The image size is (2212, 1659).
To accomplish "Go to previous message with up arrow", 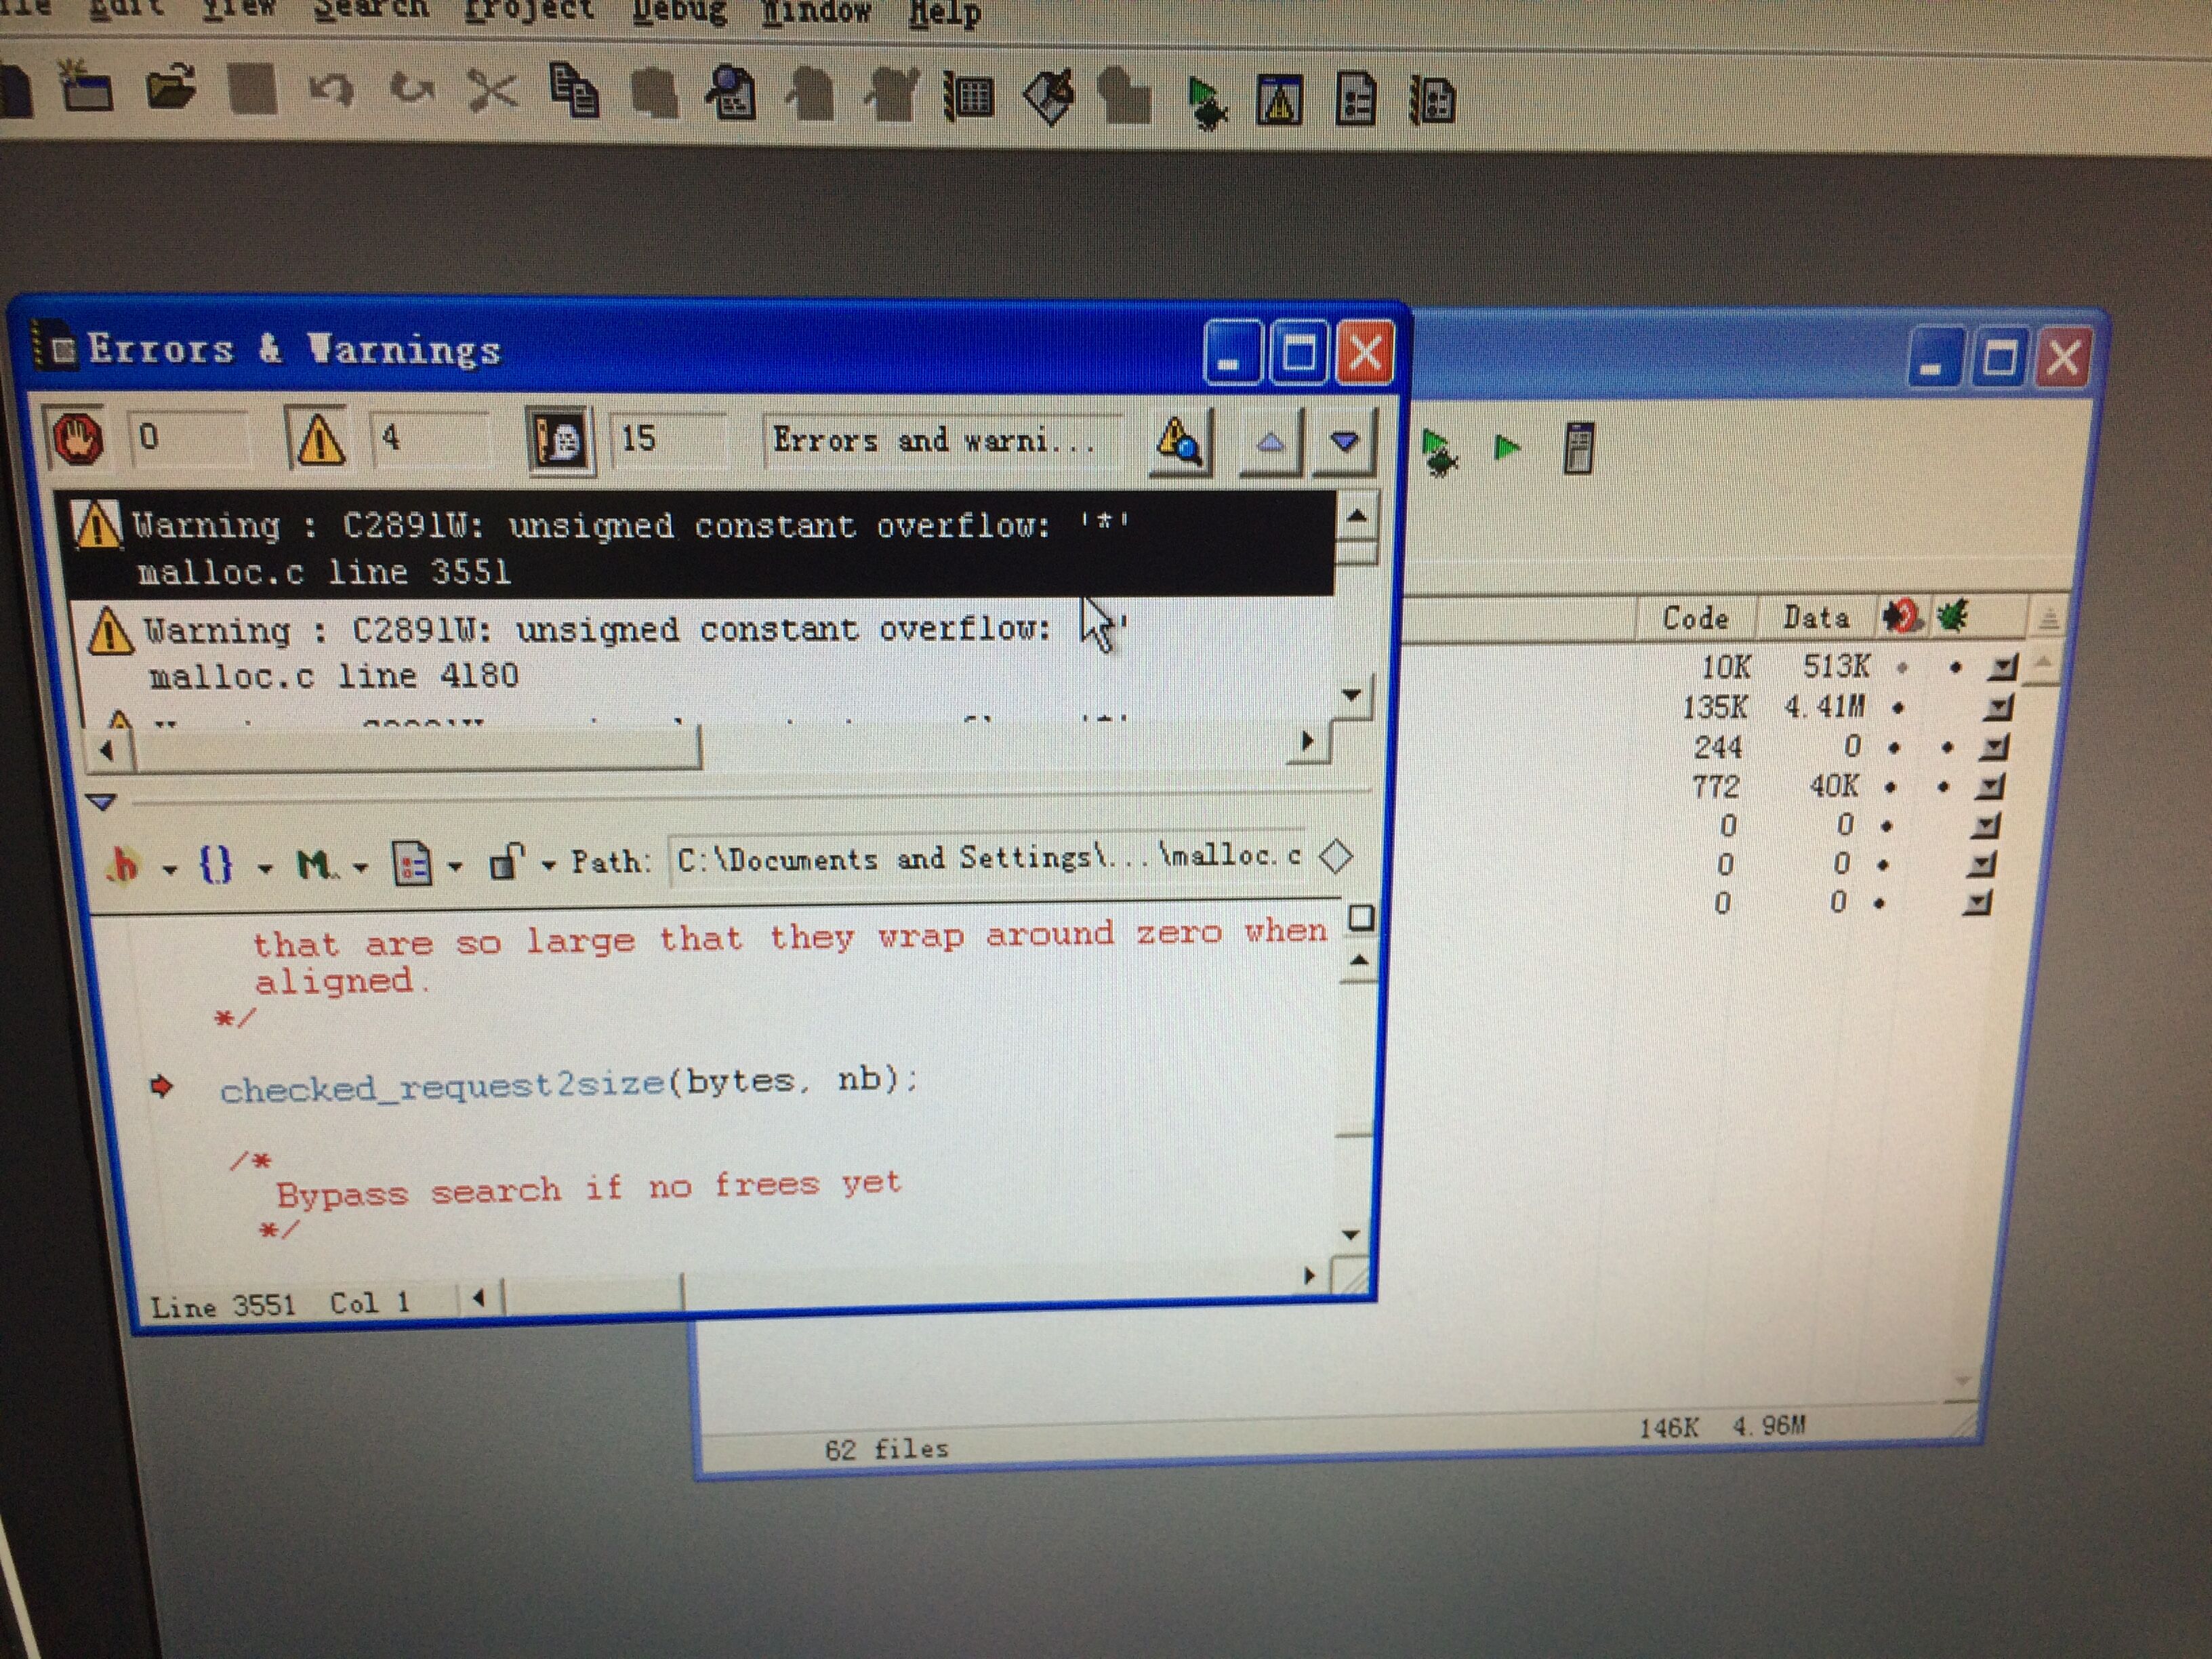I will pos(1270,441).
